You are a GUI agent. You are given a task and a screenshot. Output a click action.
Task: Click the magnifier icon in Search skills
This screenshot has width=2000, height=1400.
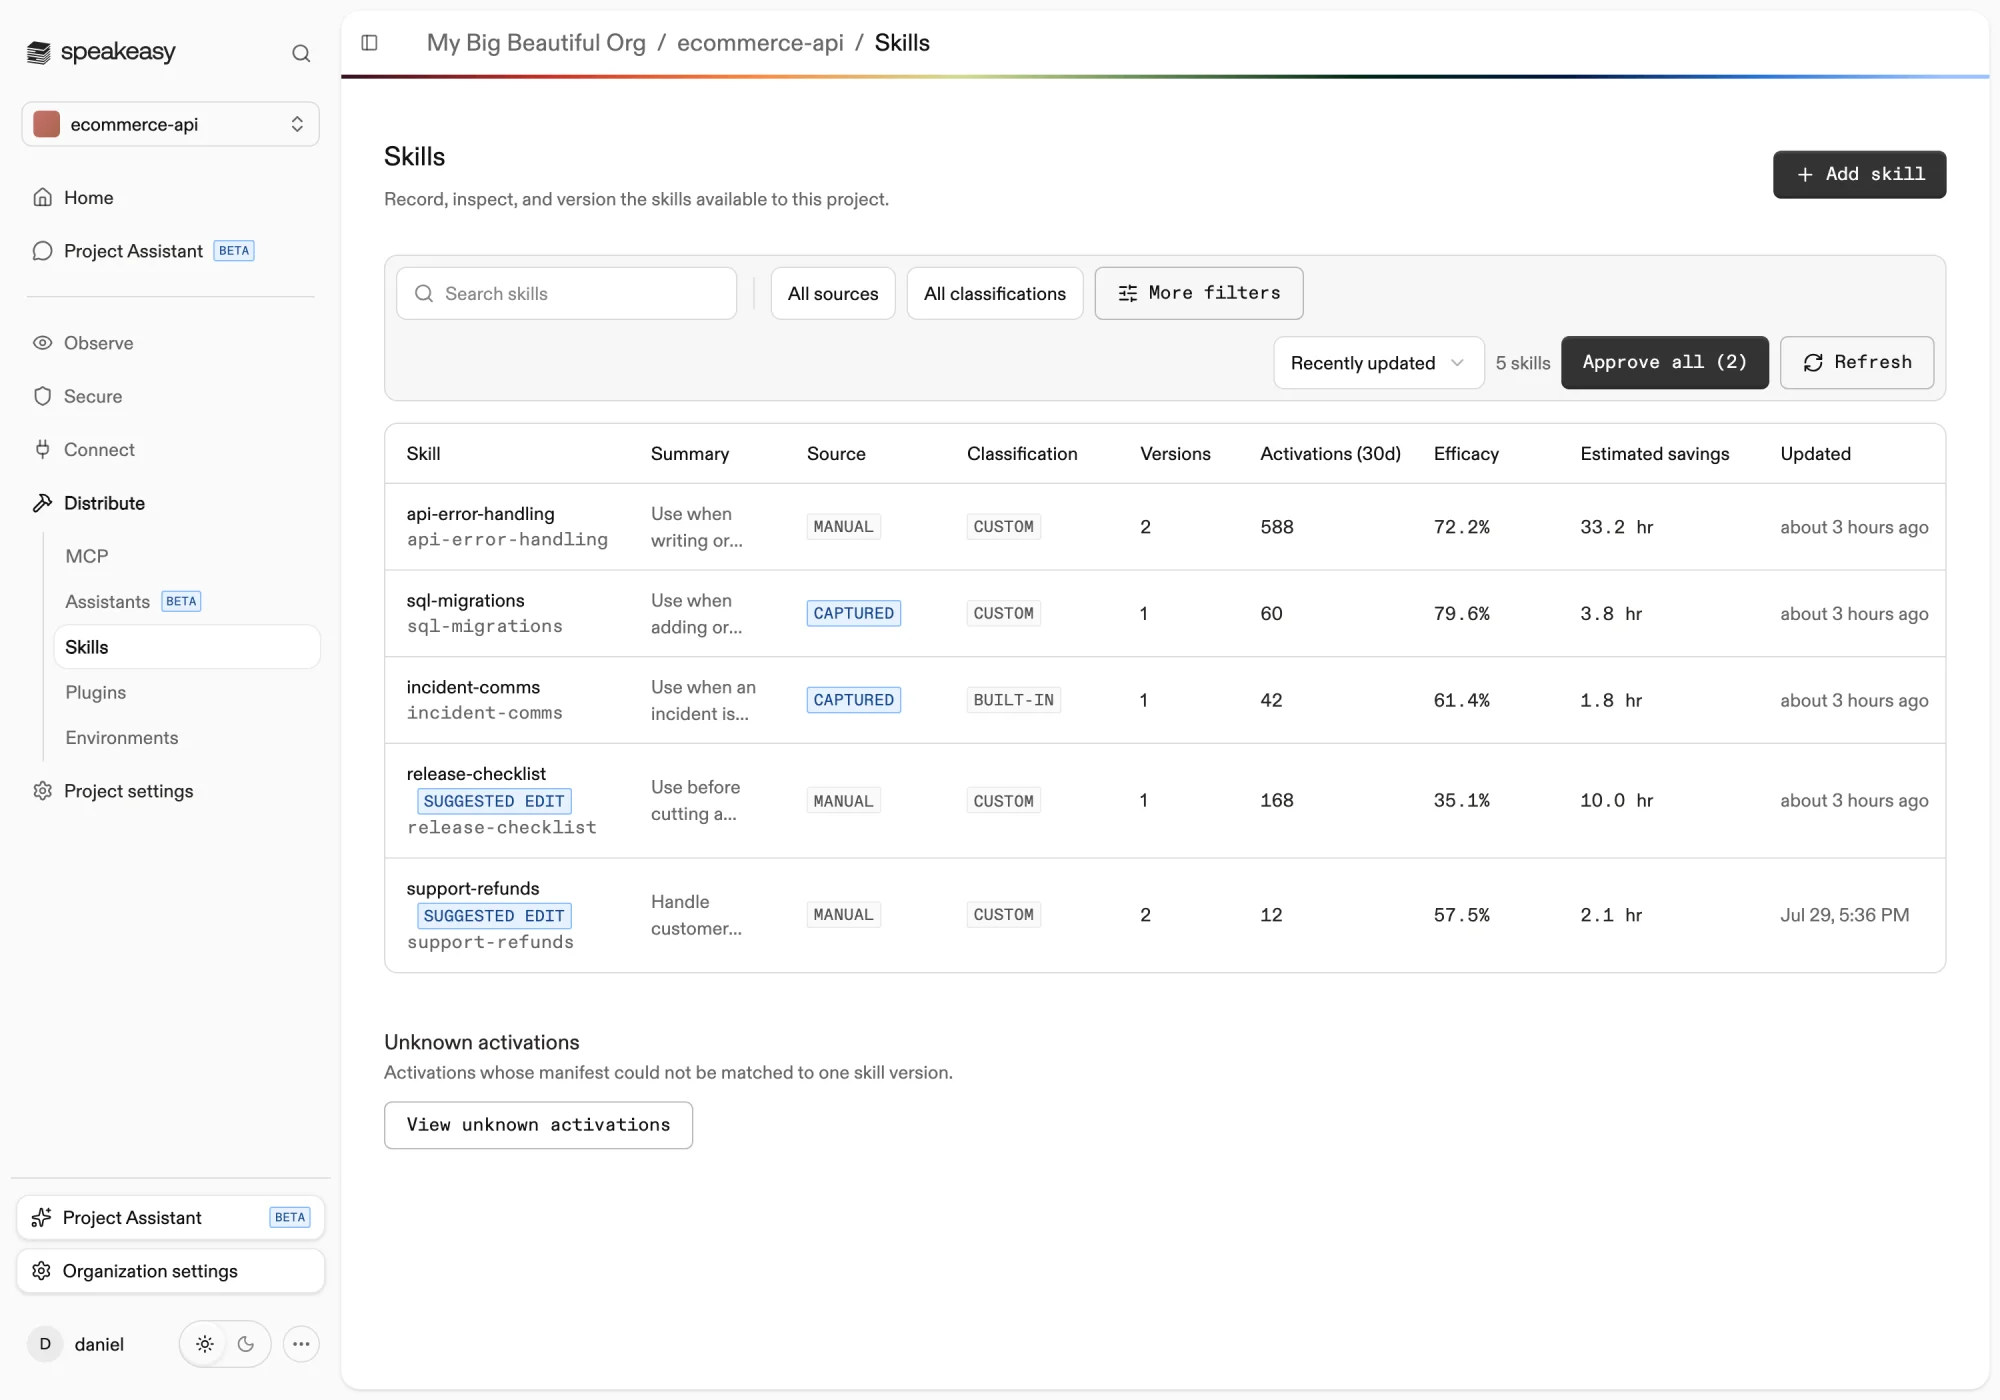(424, 293)
